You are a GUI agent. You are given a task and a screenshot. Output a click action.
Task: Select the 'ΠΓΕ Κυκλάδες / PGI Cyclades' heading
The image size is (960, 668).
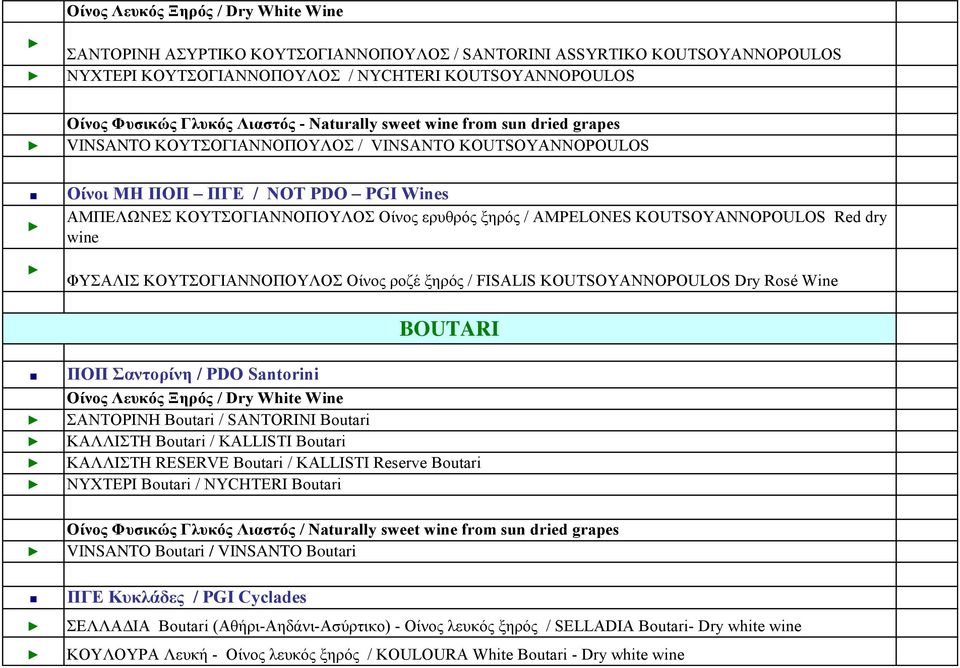(187, 597)
